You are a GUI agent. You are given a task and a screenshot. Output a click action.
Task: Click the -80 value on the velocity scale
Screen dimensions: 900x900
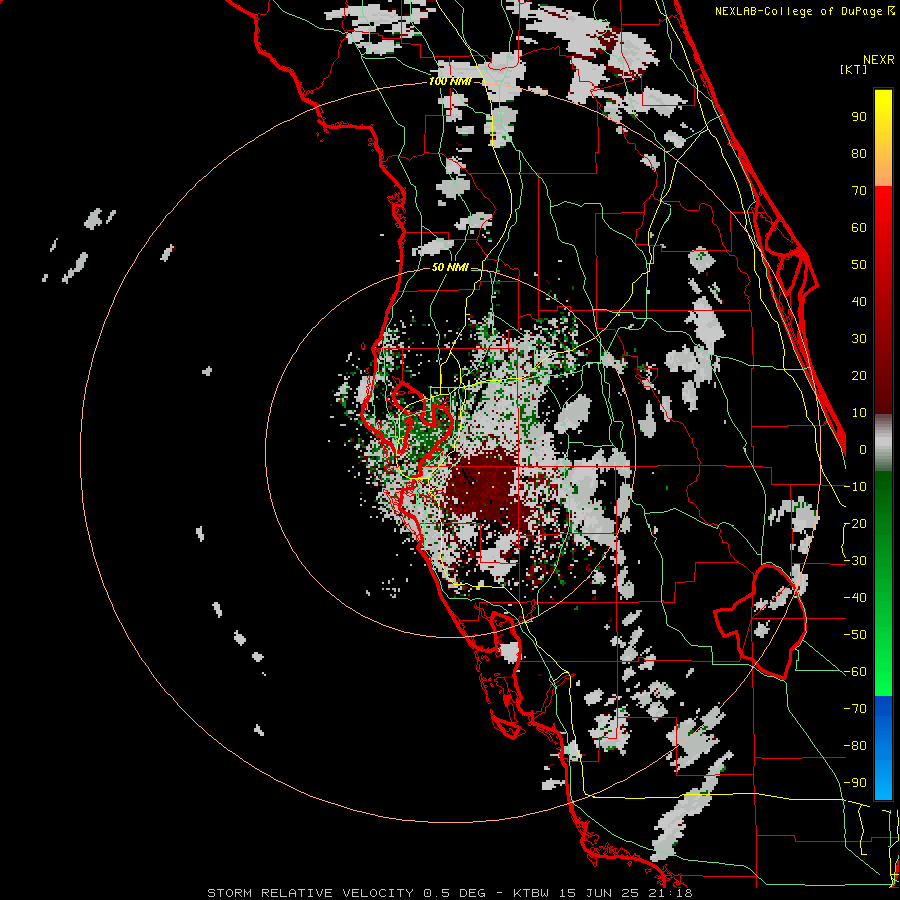coord(856,746)
